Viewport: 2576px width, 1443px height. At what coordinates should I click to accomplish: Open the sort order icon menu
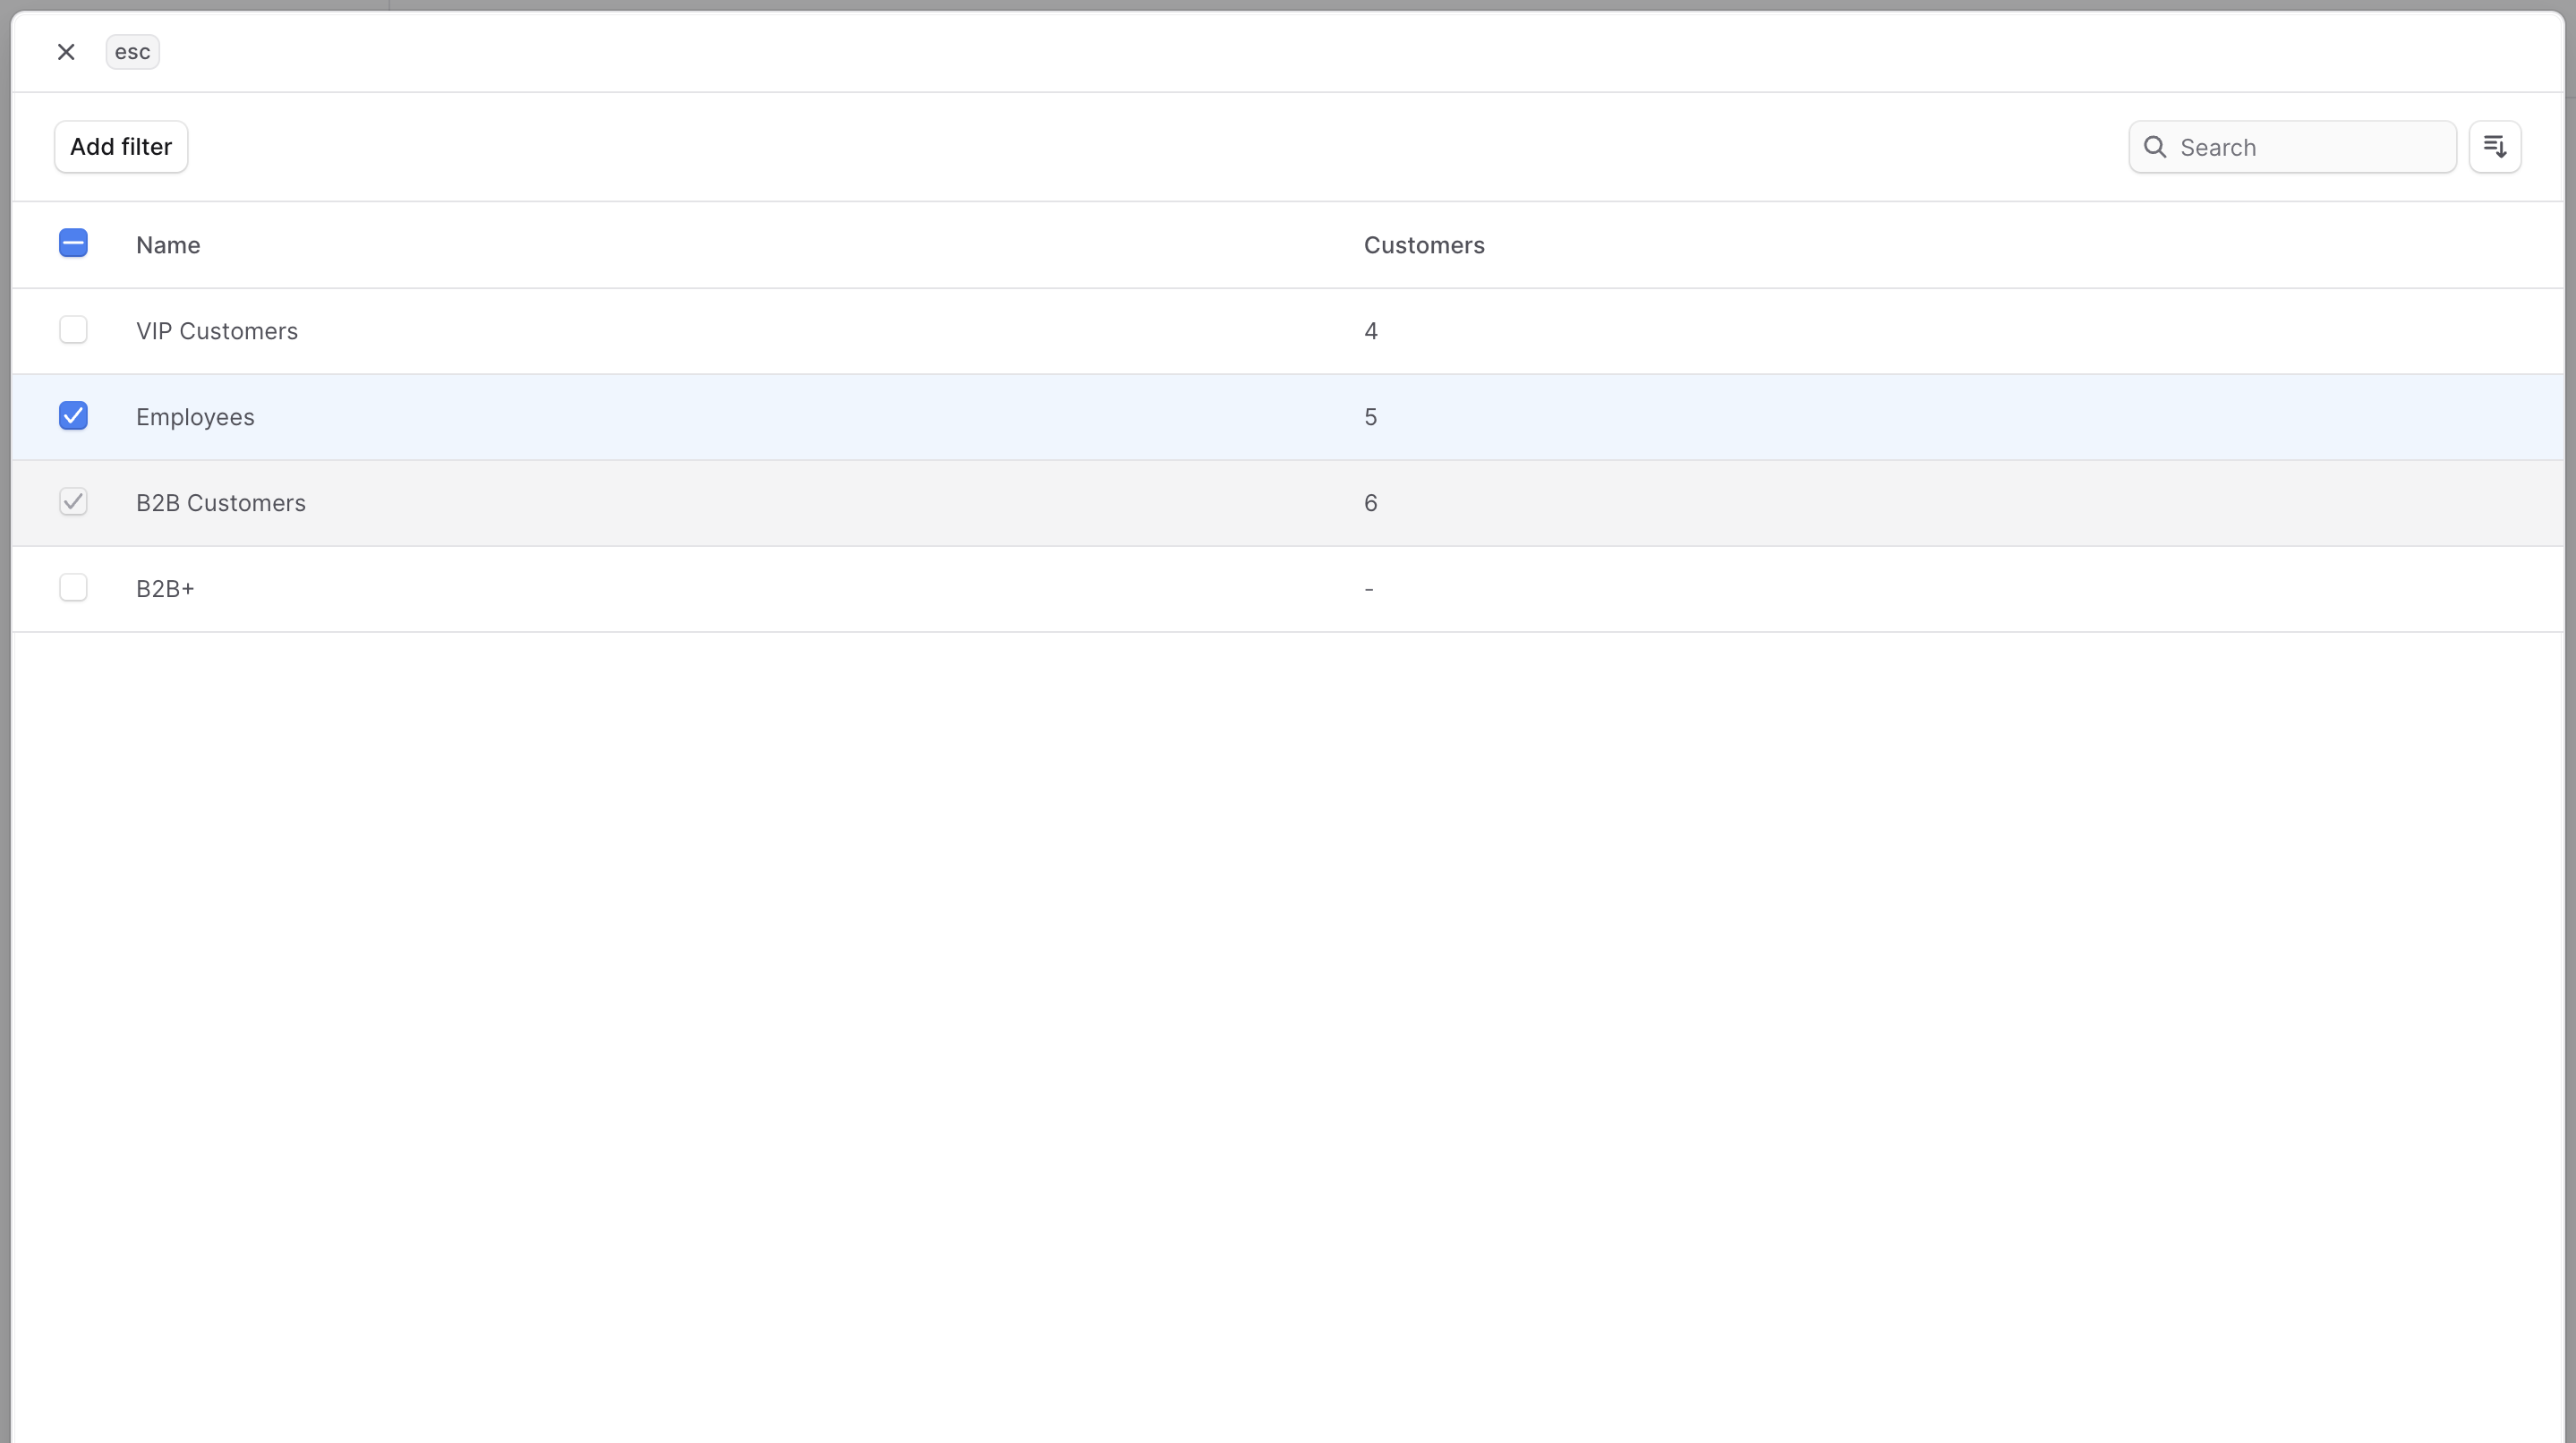[2494, 147]
